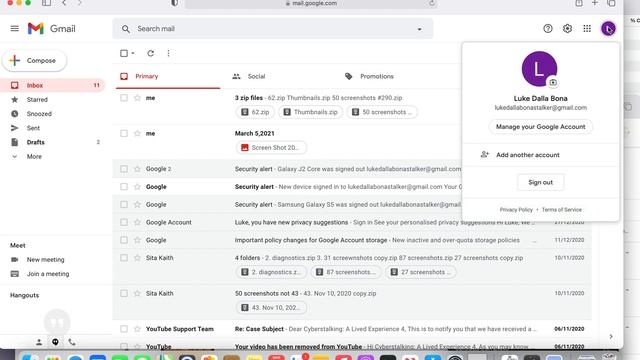Click the Gmail logo
Image resolution: width=640 pixels, height=360 pixels.
(51, 29)
